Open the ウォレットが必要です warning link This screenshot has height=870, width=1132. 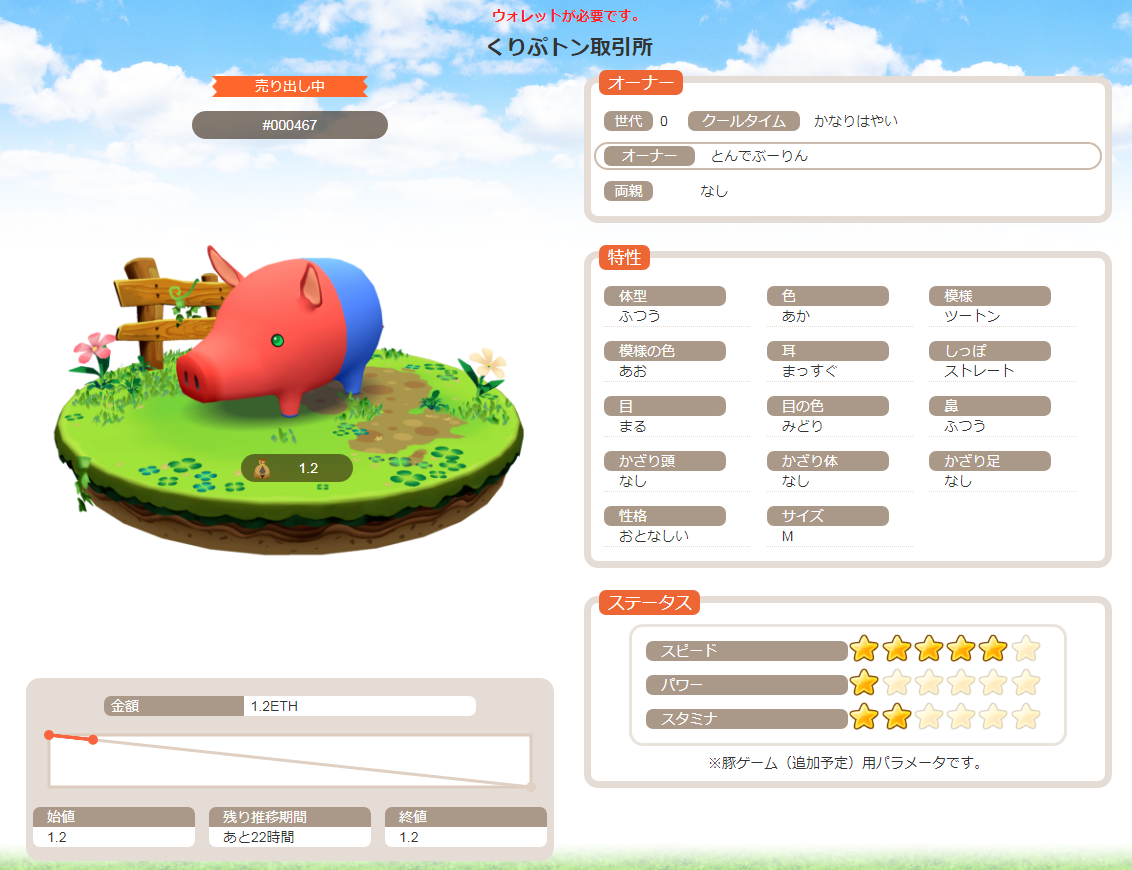click(x=566, y=16)
